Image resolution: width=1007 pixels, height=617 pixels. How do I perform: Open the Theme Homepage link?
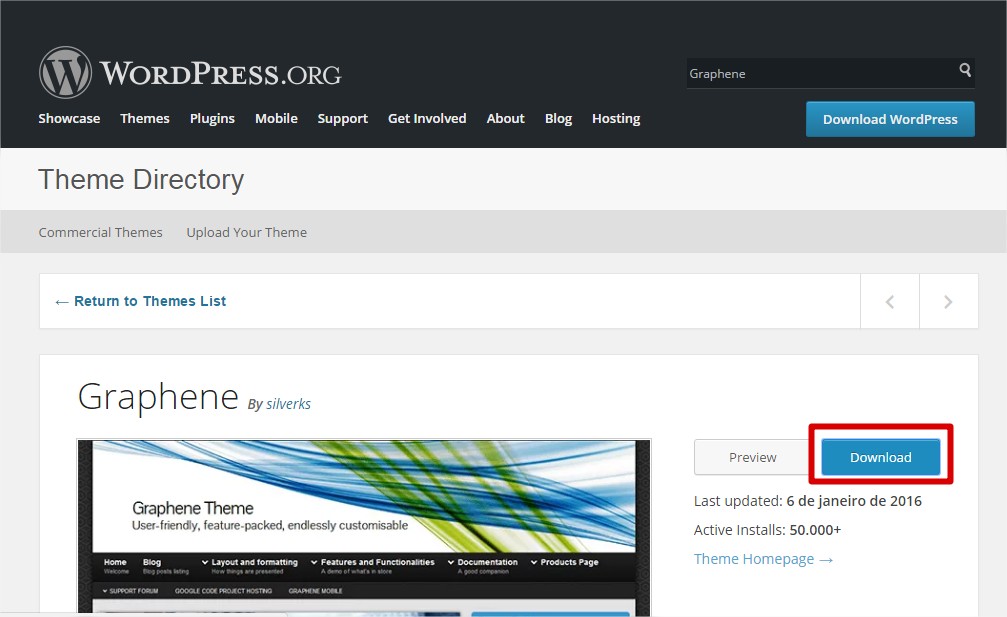click(764, 559)
